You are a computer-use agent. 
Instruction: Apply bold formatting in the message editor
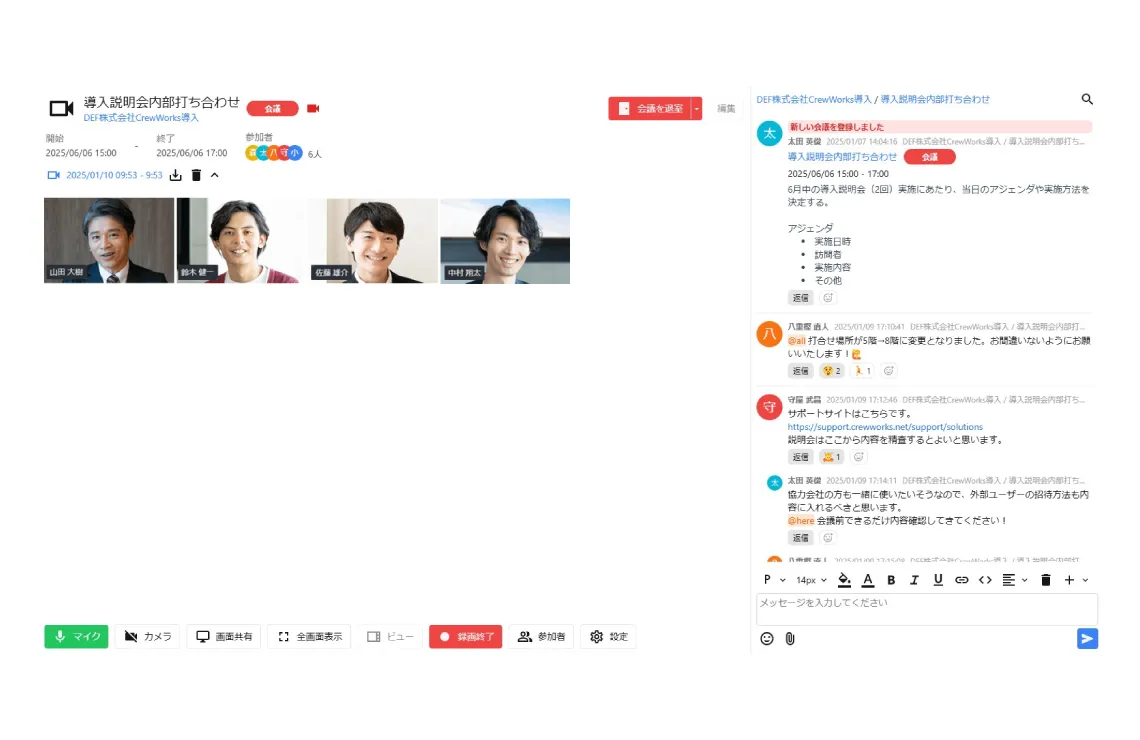tap(891, 580)
